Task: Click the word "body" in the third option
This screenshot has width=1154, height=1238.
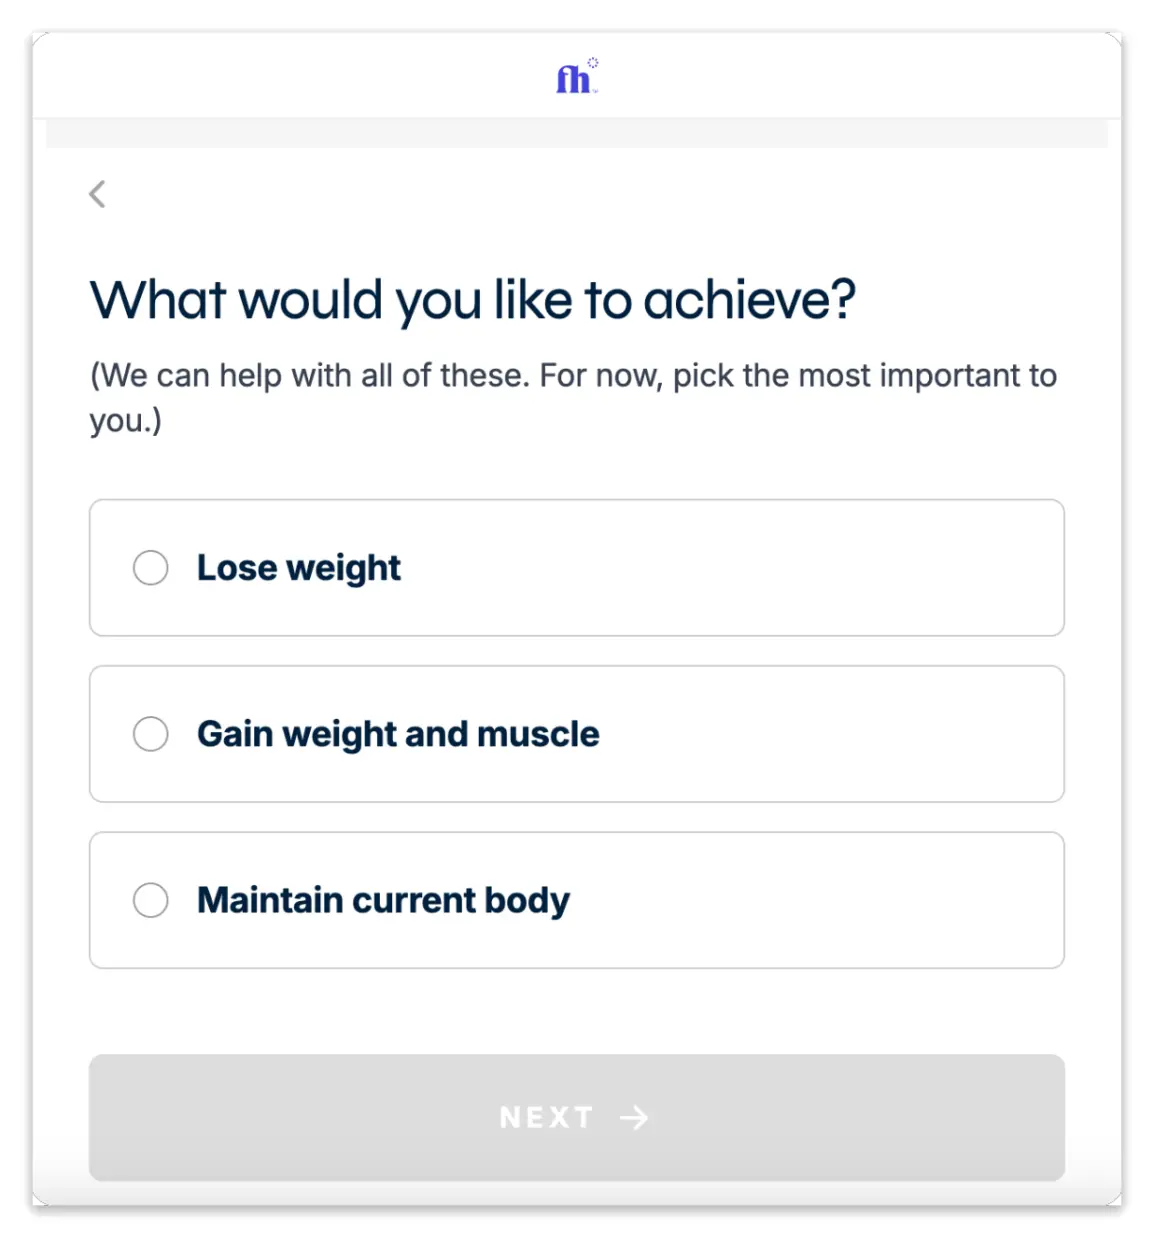Action: pos(526,900)
